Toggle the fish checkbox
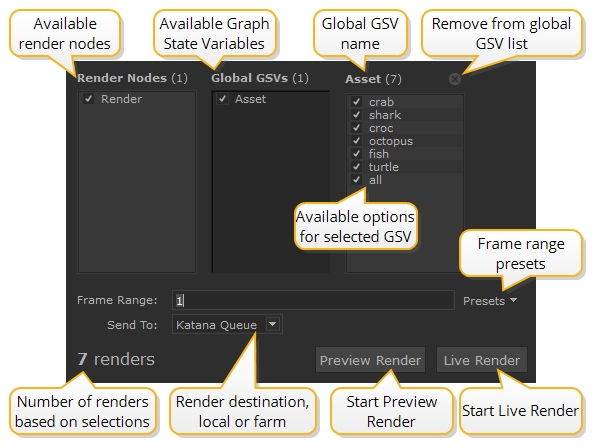Screen dimensions: 596x448 coord(356,154)
